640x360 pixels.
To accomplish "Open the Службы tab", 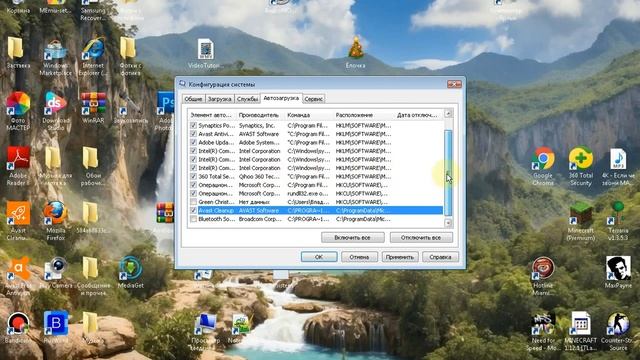I will (247, 99).
